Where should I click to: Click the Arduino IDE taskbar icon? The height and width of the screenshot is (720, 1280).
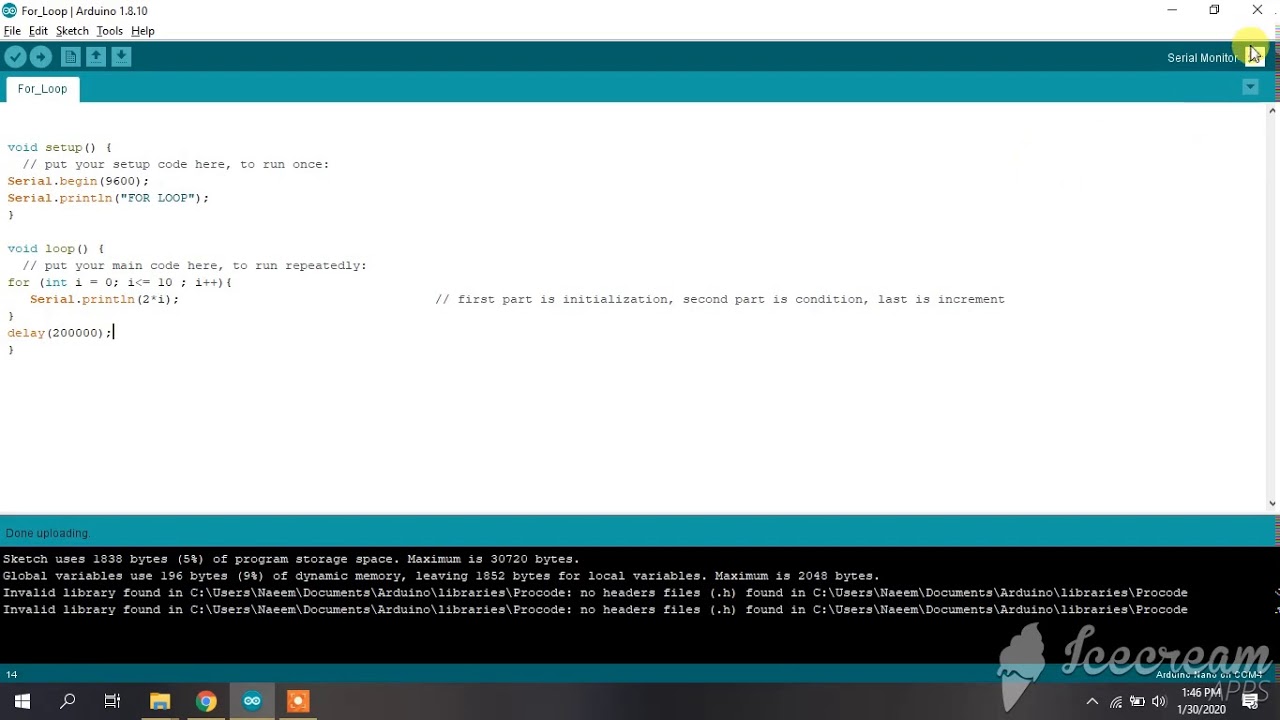pyautogui.click(x=252, y=701)
